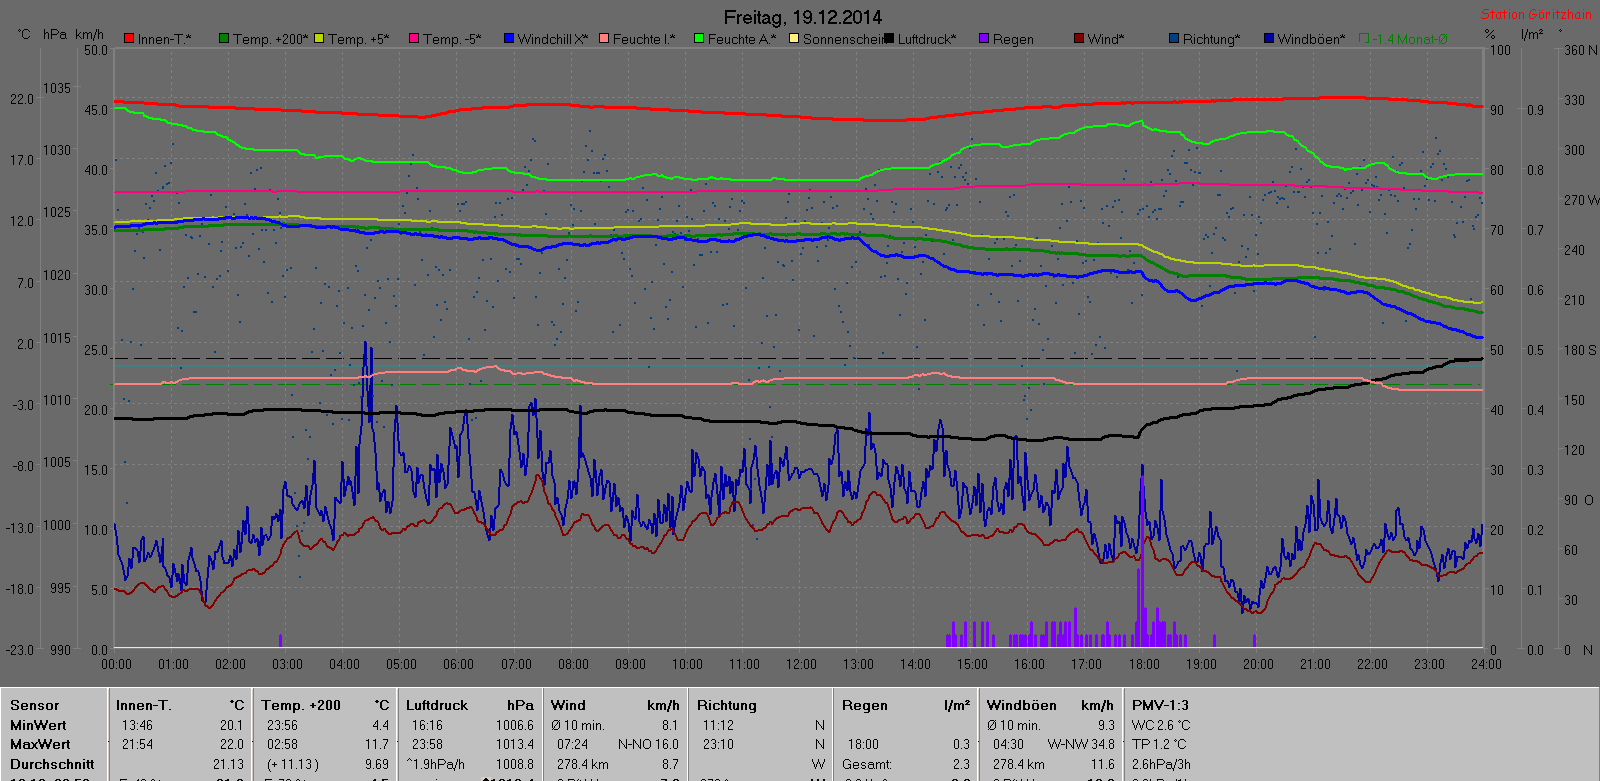Click the red 'Station Göritzhain' label
This screenshot has height=781, width=1600.
click(1536, 14)
